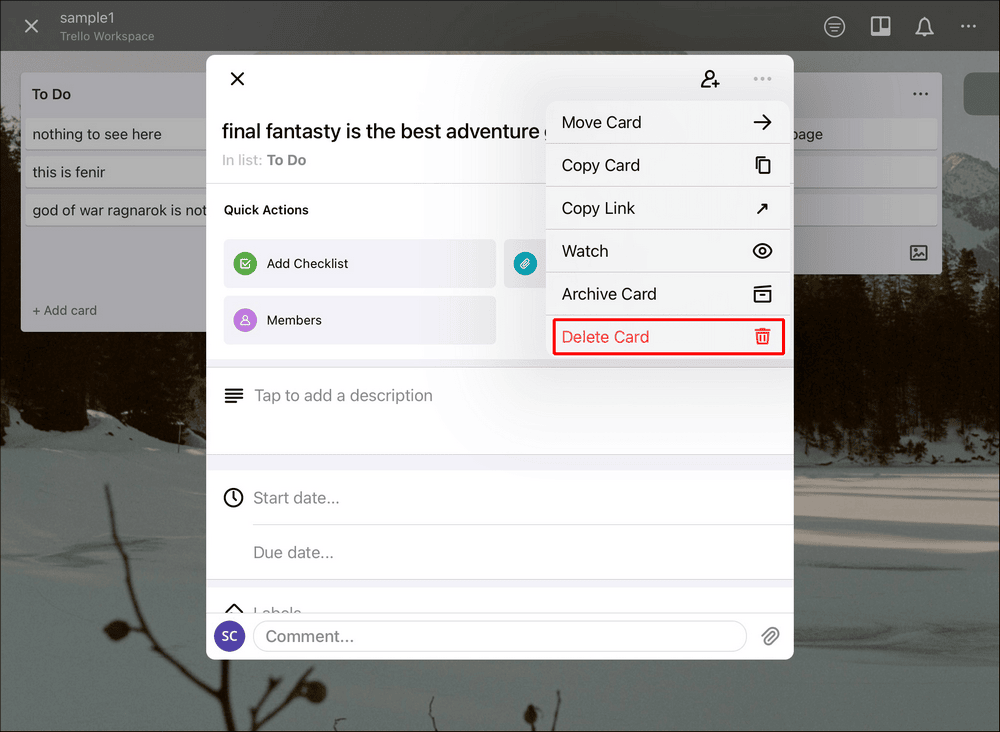Click the cover image icon on the right list card
The image size is (1000, 732).
(x=918, y=253)
